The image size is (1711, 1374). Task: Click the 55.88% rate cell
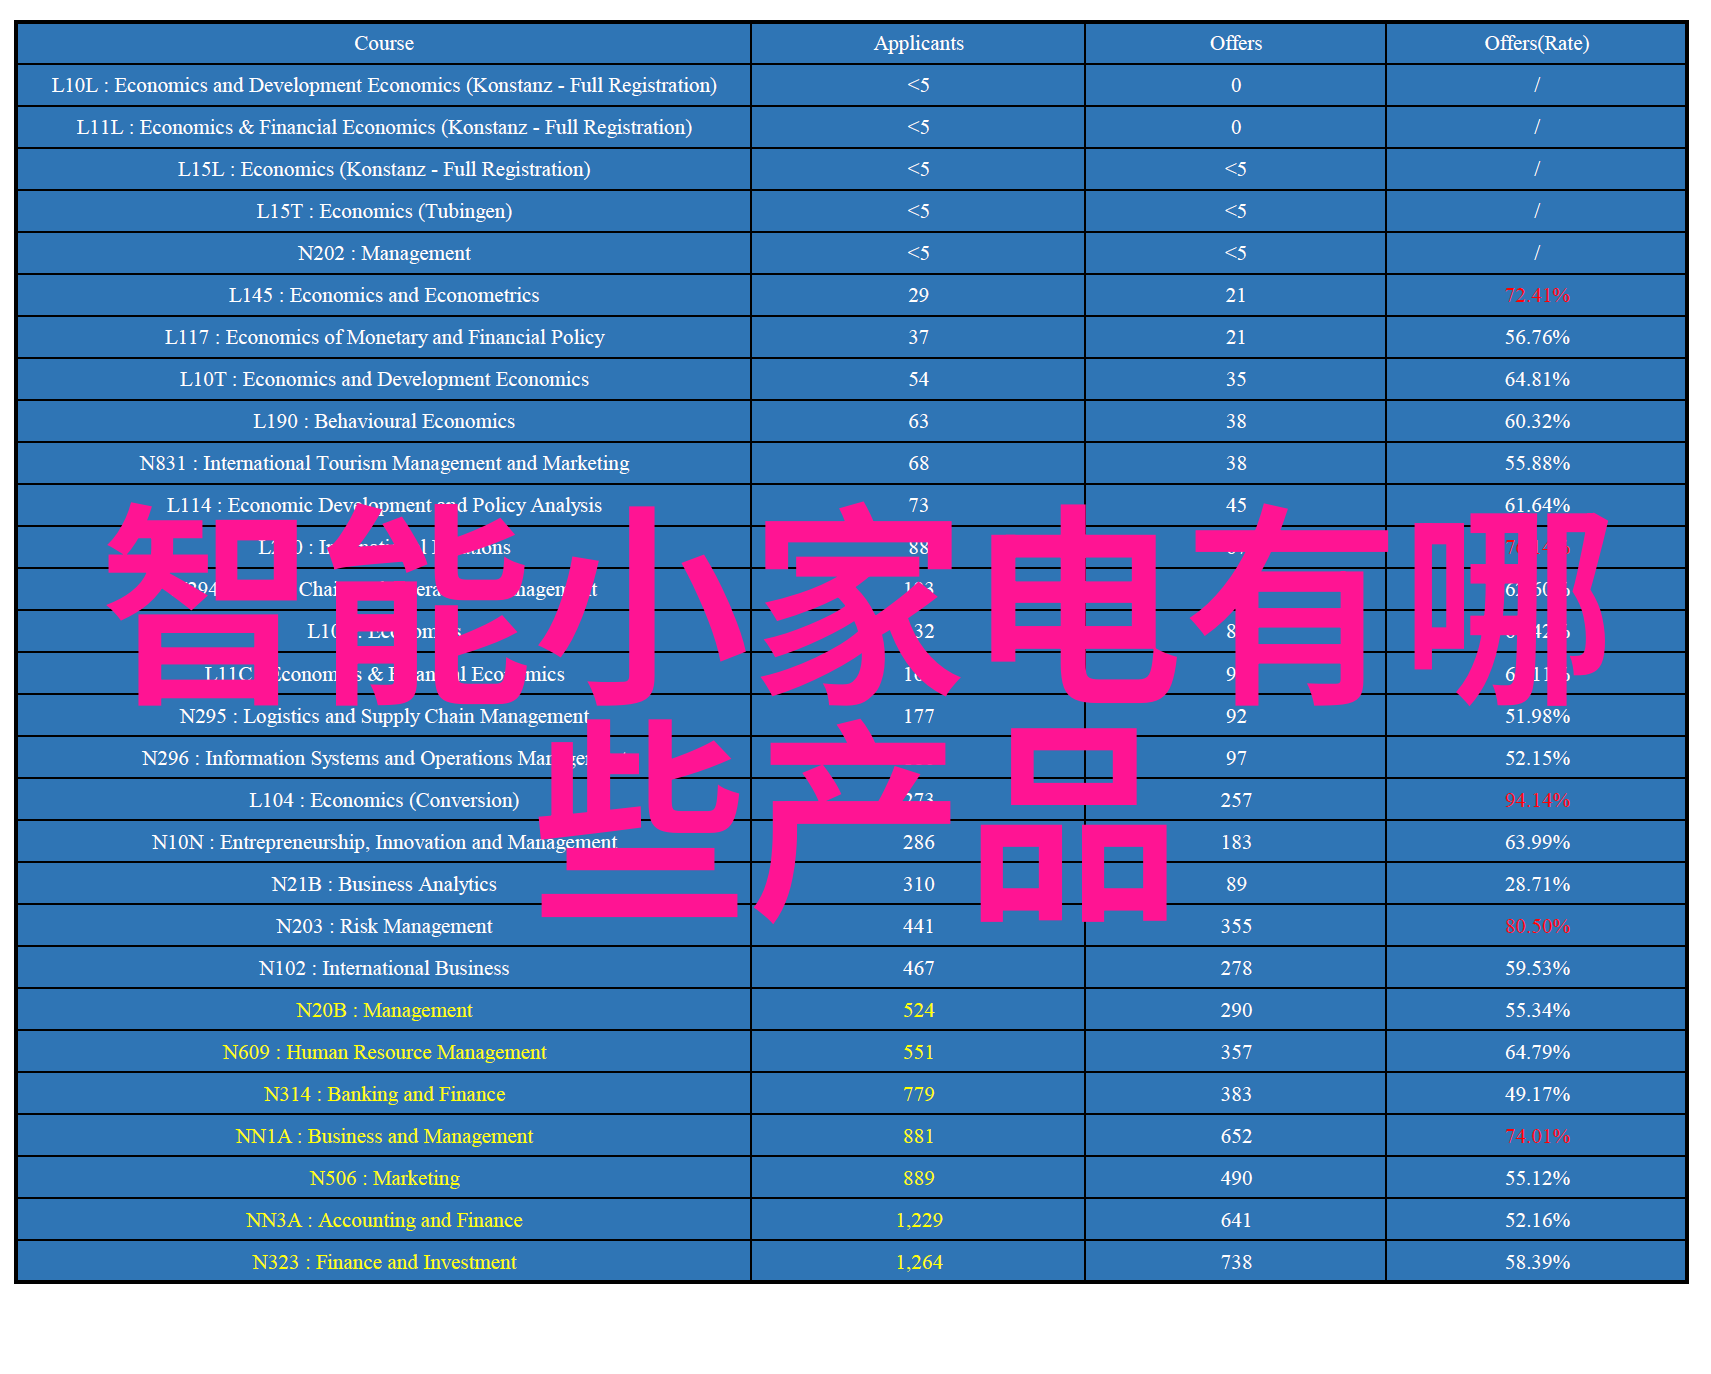pos(1537,463)
